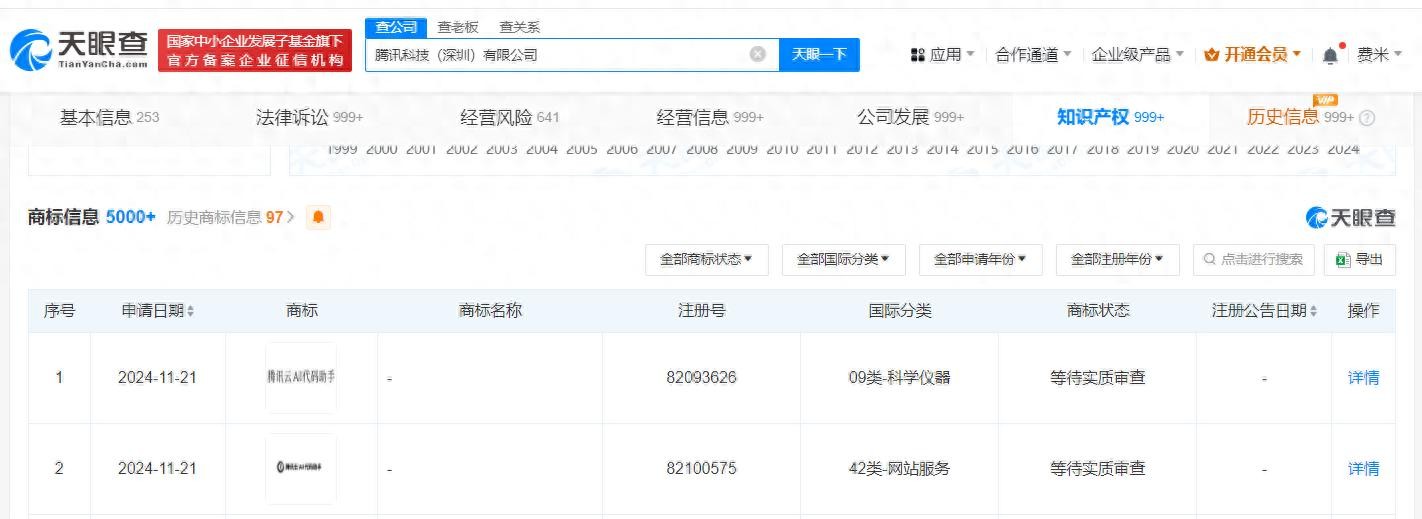Open 详情 for trademark 82093626
Viewport: 1422px width, 519px height.
coord(1363,378)
